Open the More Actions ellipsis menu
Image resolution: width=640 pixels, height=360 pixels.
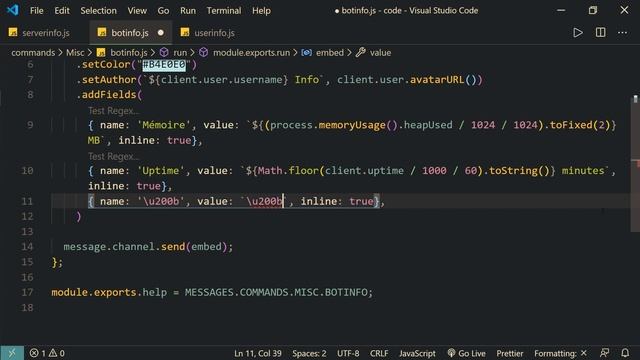[622, 33]
